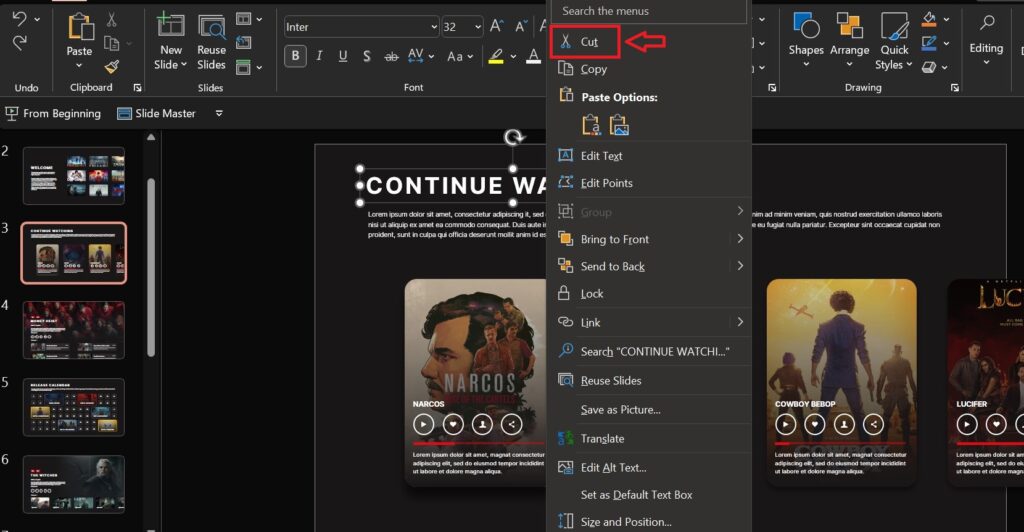Click the font color A swatch
Viewport: 1024px width, 532px height.
click(x=534, y=57)
